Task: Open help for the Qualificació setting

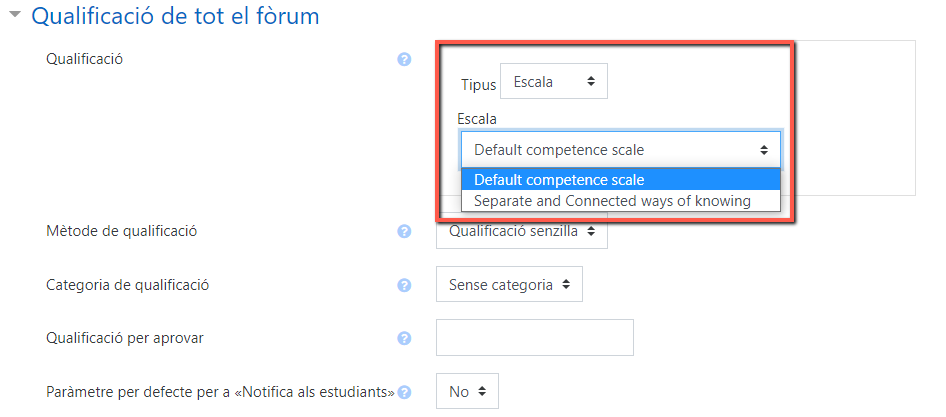Action: tap(404, 60)
